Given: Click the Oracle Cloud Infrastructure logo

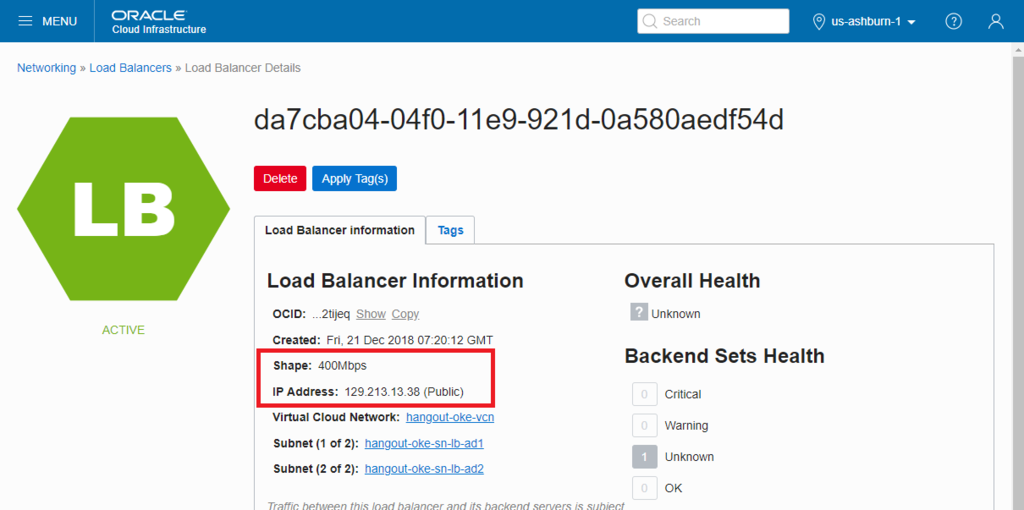Looking at the screenshot, I should click(159, 22).
